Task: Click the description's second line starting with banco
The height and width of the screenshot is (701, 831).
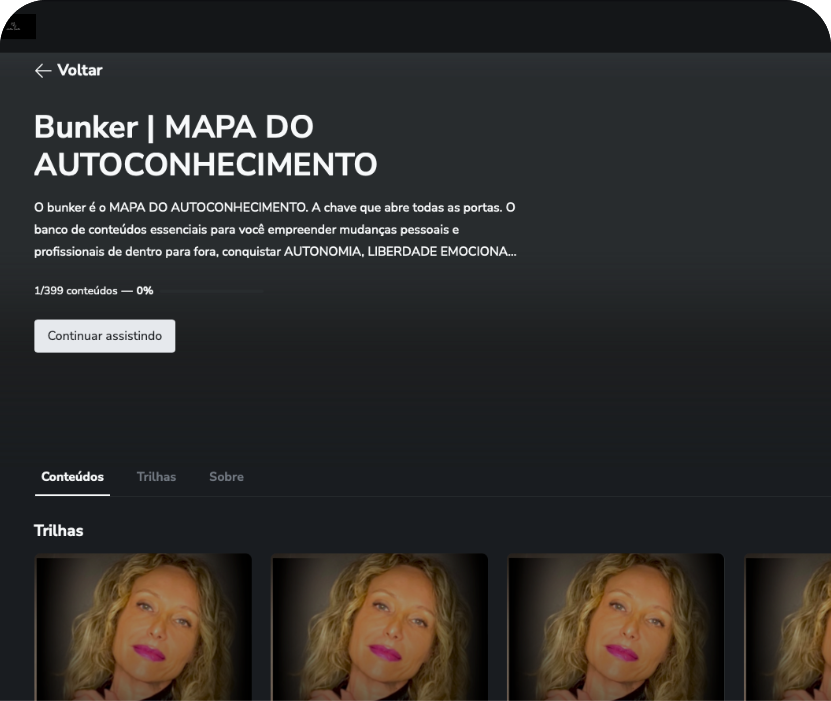Action: [x=246, y=229]
